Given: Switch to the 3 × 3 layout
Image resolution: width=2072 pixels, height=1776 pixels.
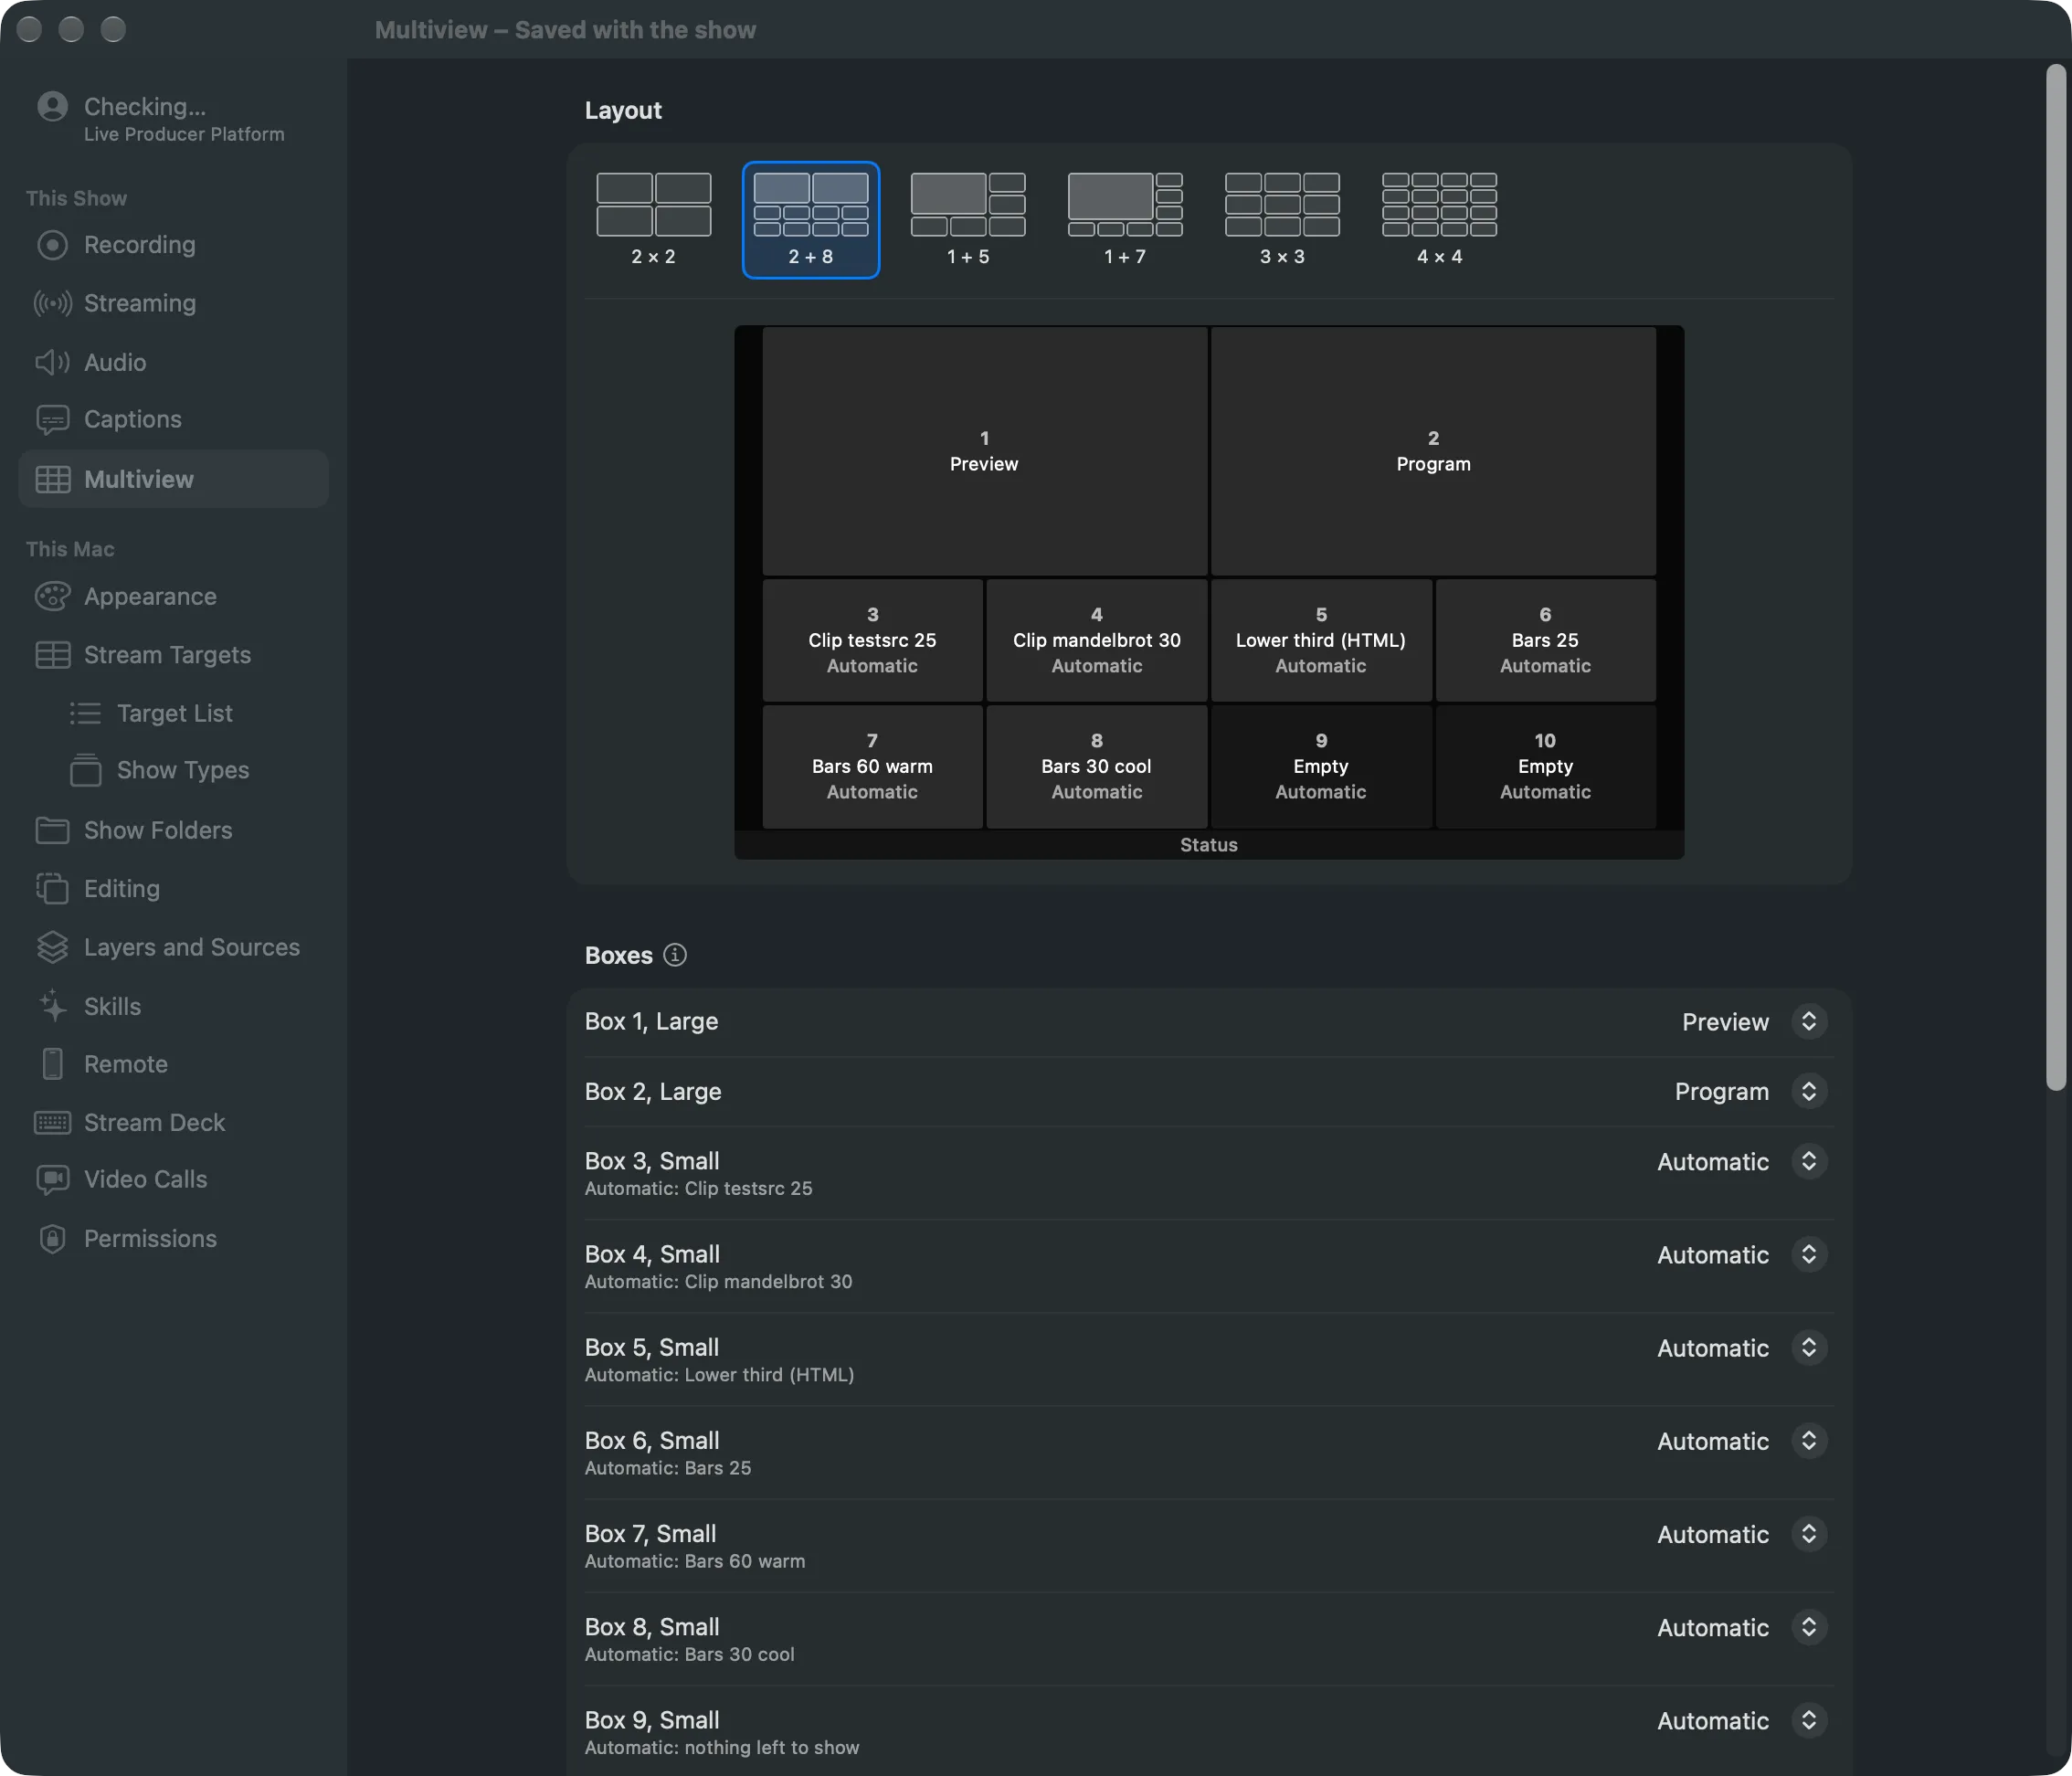Looking at the screenshot, I should coord(1282,220).
